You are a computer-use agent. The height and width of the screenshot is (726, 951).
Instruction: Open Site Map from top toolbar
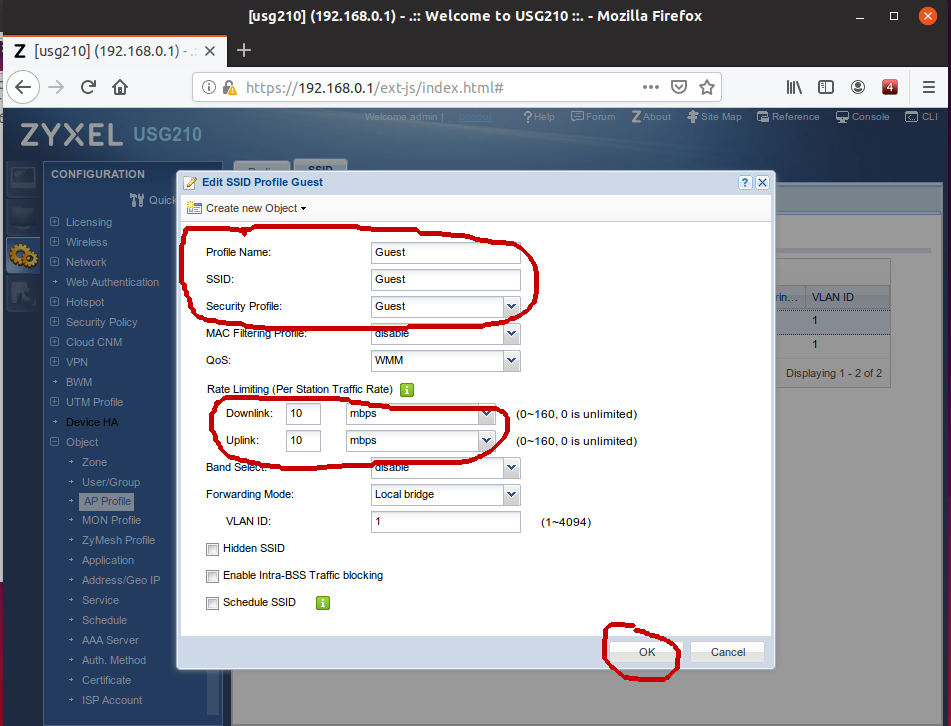[x=714, y=116]
